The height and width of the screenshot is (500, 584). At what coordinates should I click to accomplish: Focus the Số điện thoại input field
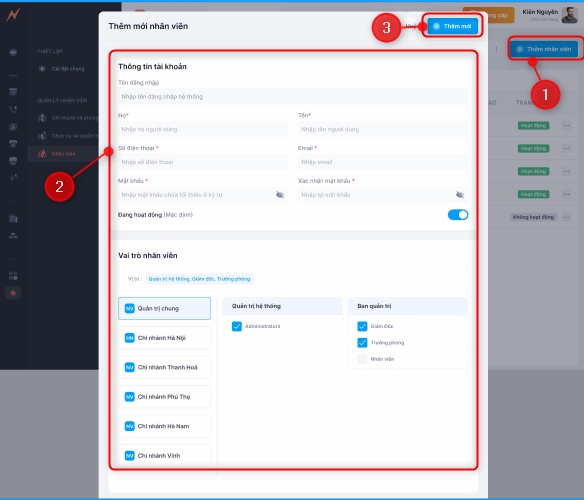[203, 162]
